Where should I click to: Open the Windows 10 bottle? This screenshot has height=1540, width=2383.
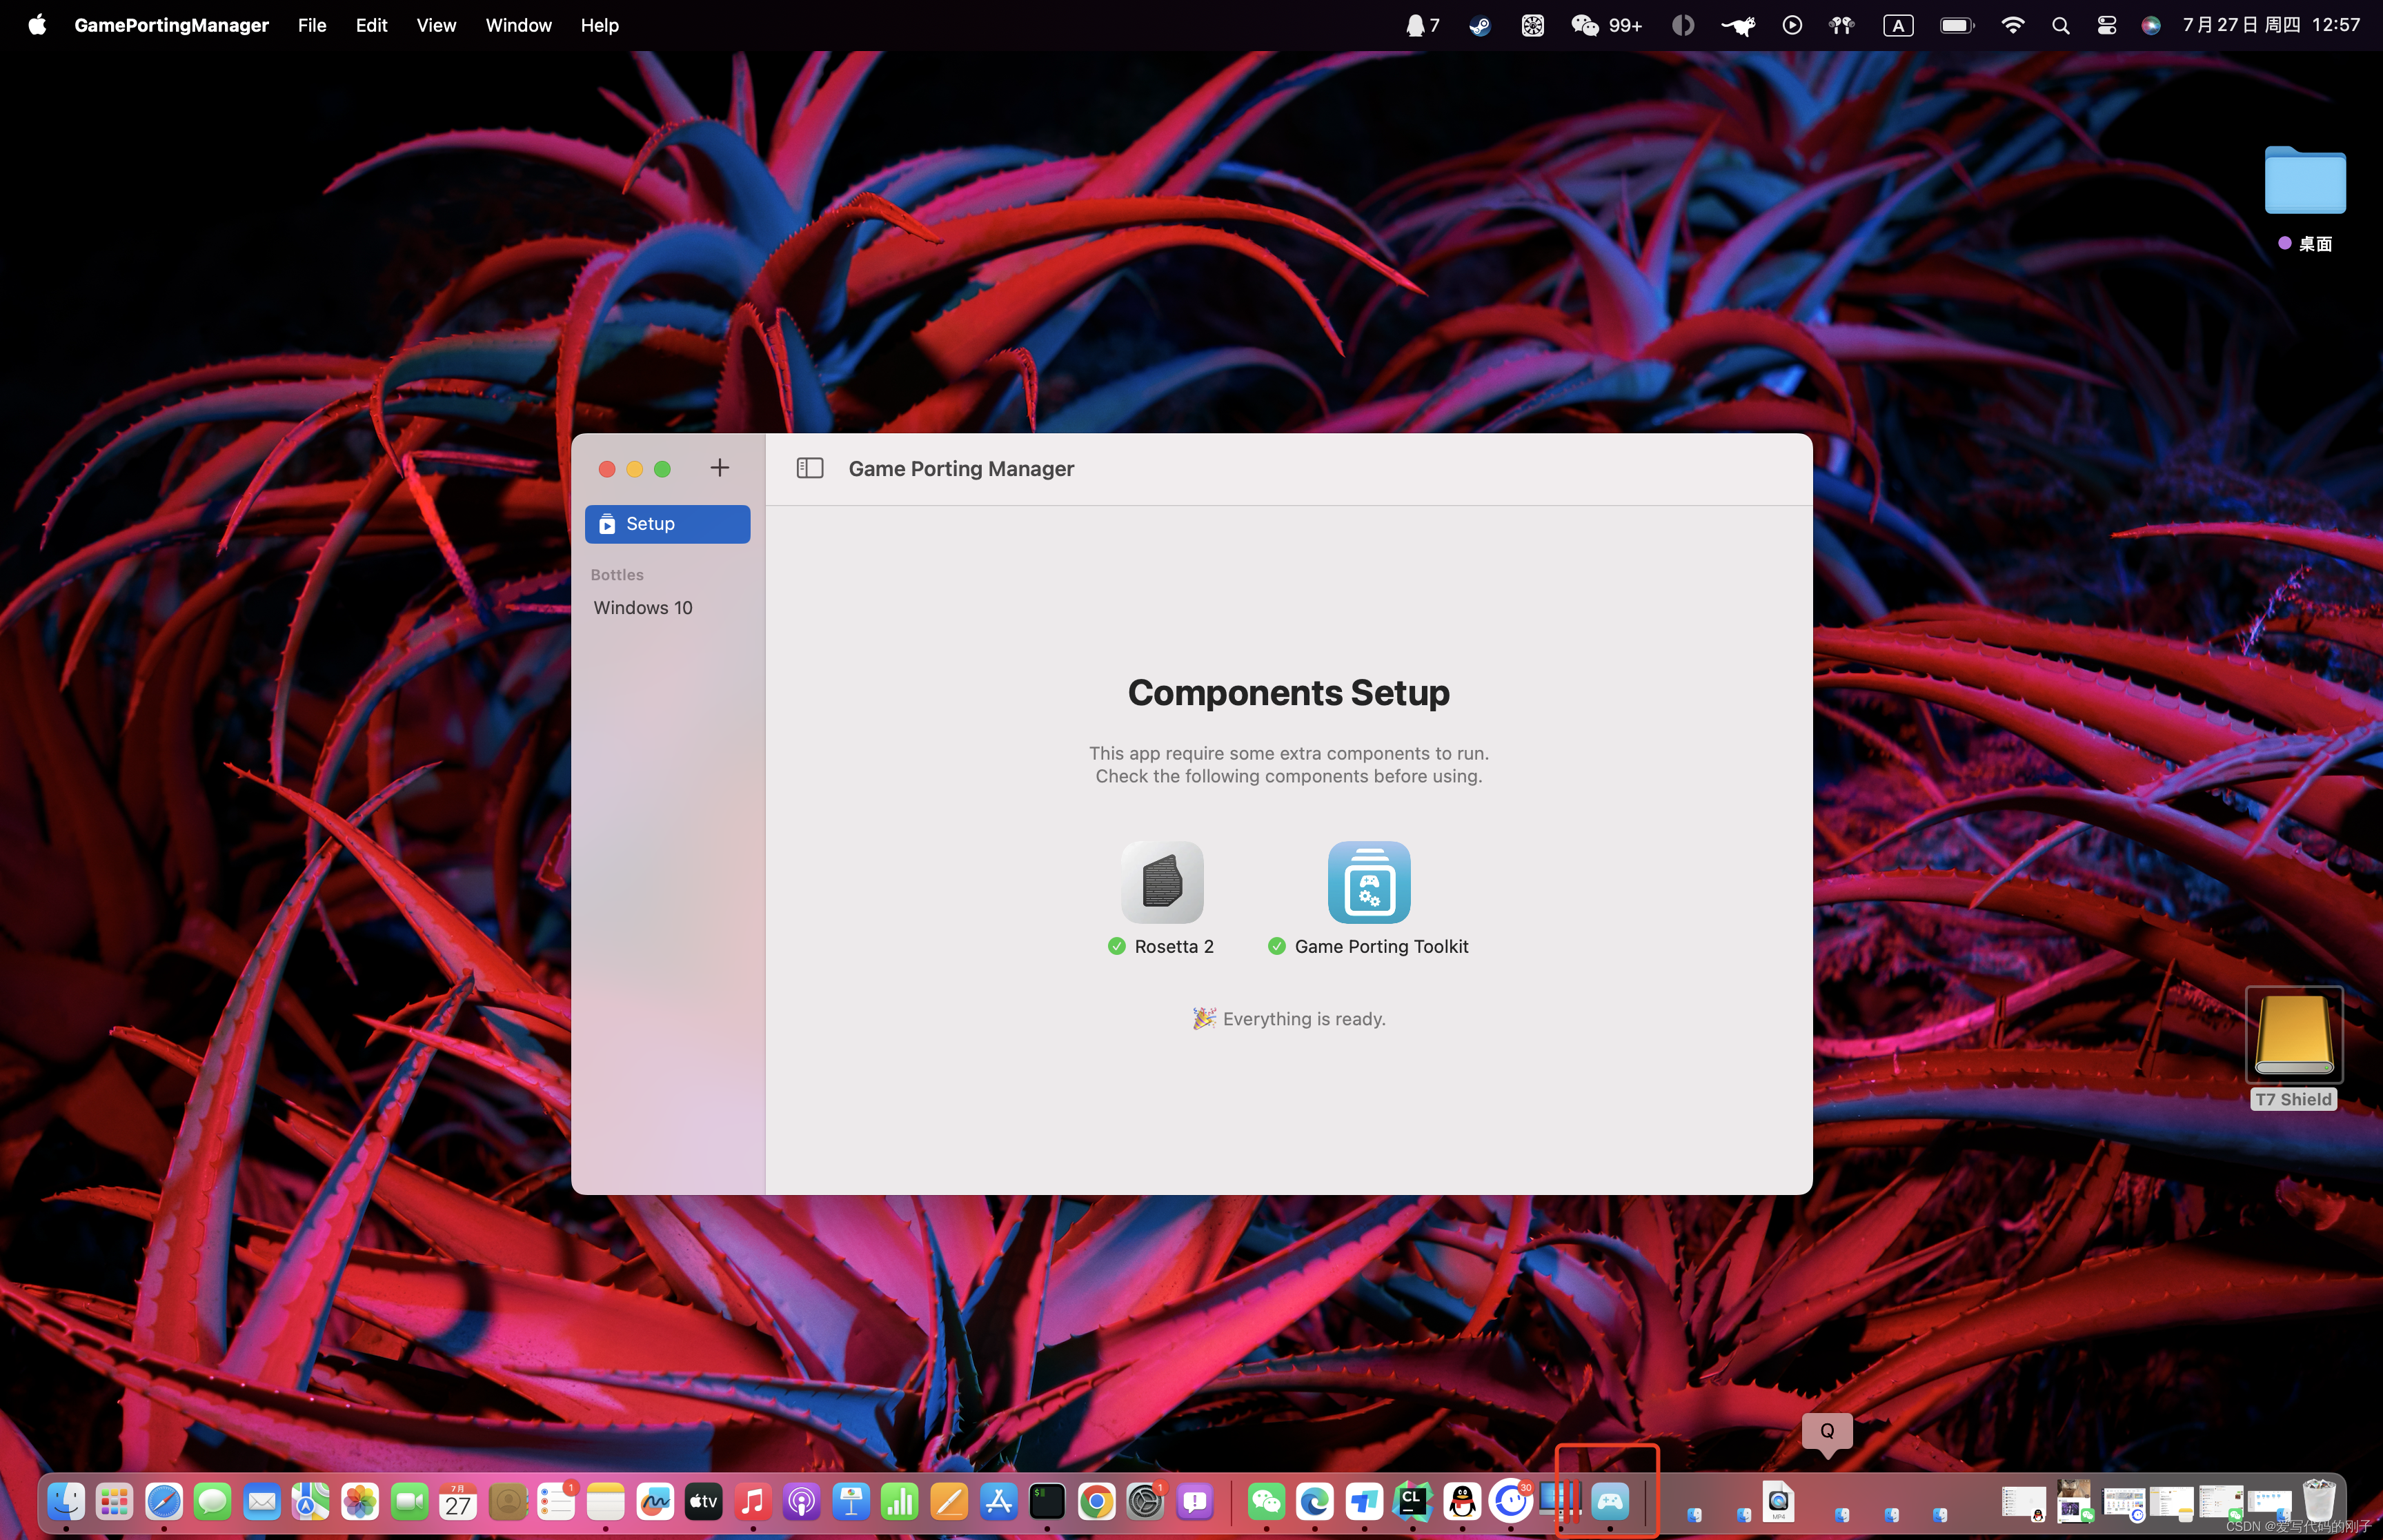[x=643, y=608]
